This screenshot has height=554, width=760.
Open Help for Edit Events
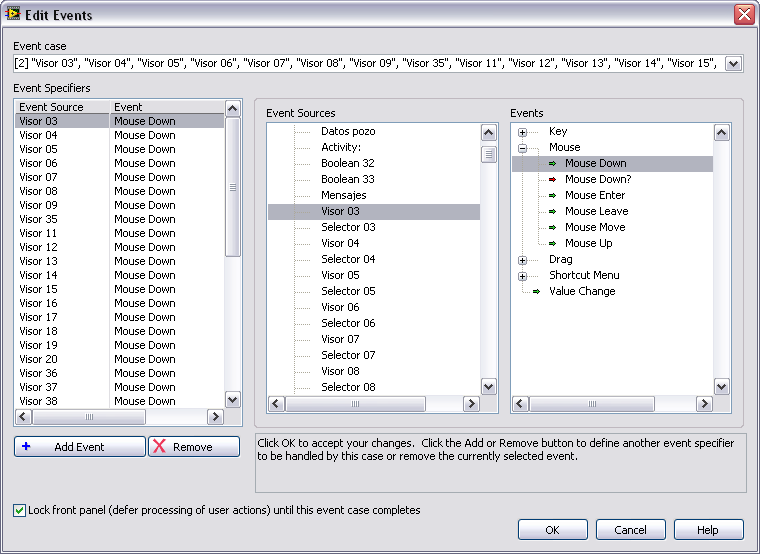click(708, 530)
